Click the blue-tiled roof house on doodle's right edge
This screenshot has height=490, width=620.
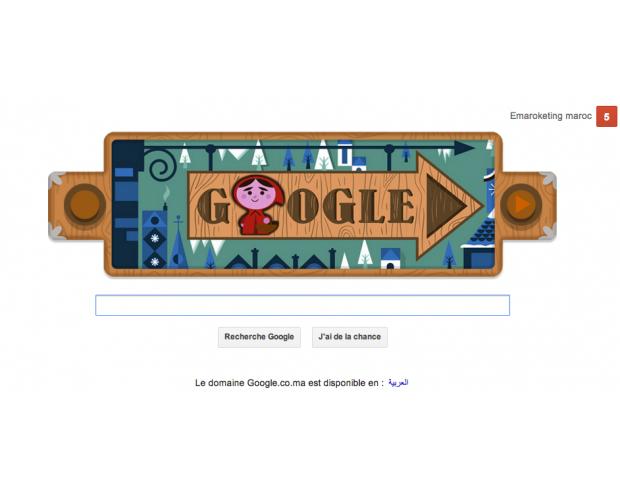pyautogui.click(x=479, y=244)
